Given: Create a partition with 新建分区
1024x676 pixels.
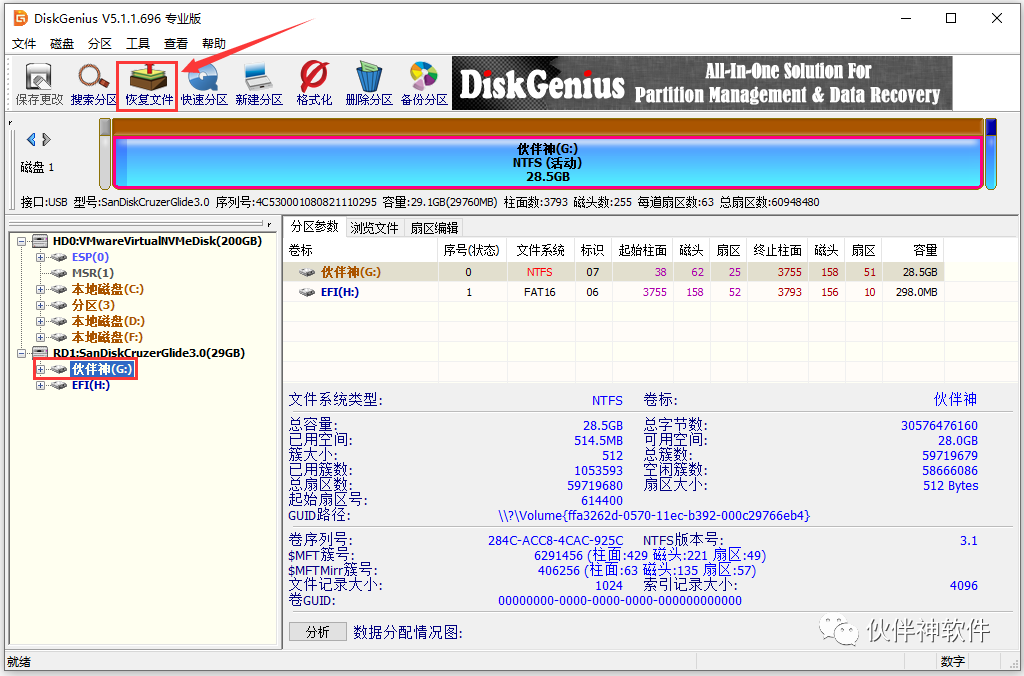Looking at the screenshot, I should (259, 84).
